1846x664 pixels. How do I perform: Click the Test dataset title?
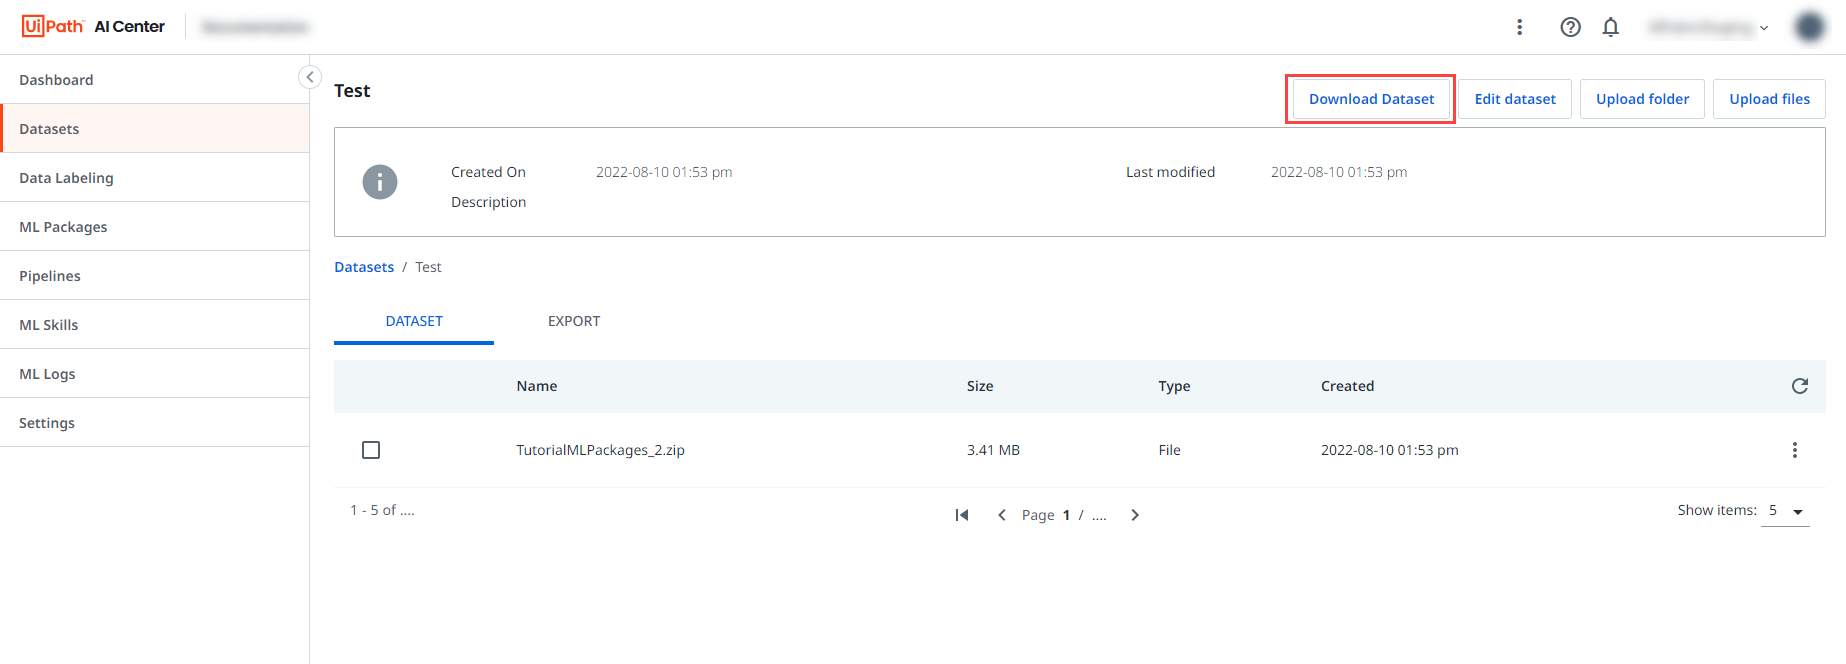click(x=352, y=91)
